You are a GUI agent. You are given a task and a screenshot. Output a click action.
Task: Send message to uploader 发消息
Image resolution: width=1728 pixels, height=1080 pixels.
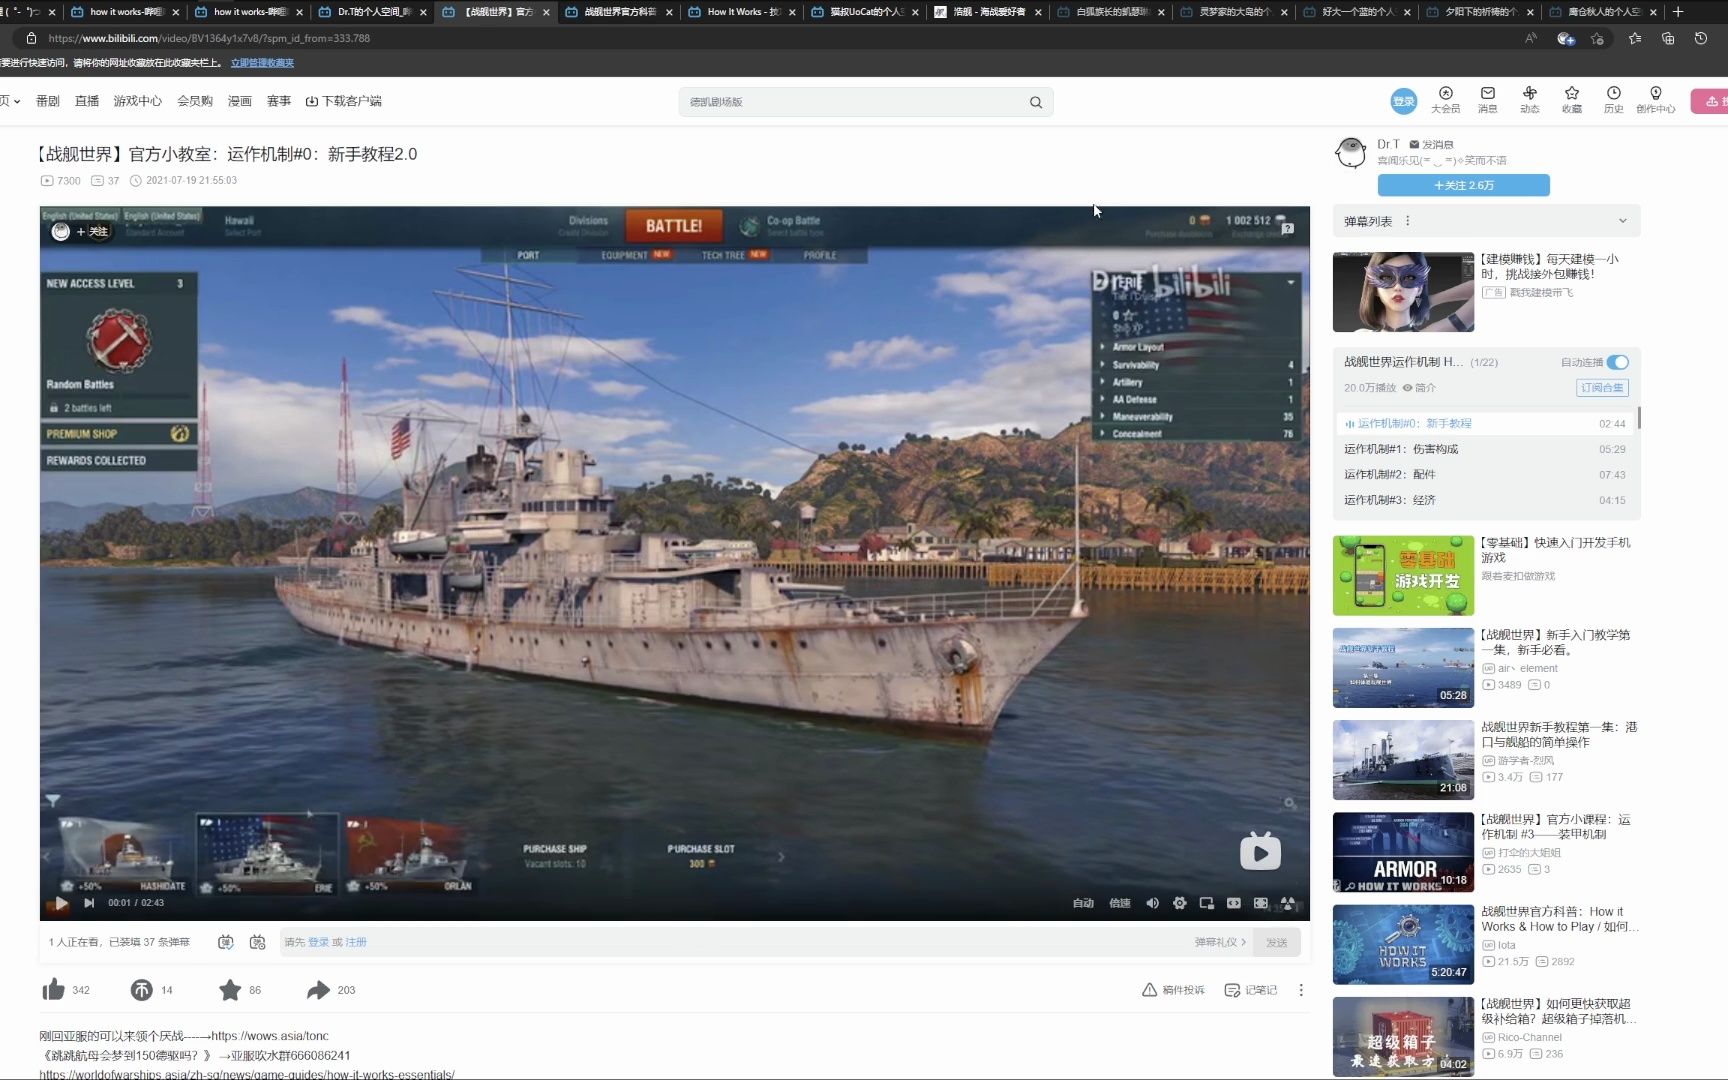1432,144
